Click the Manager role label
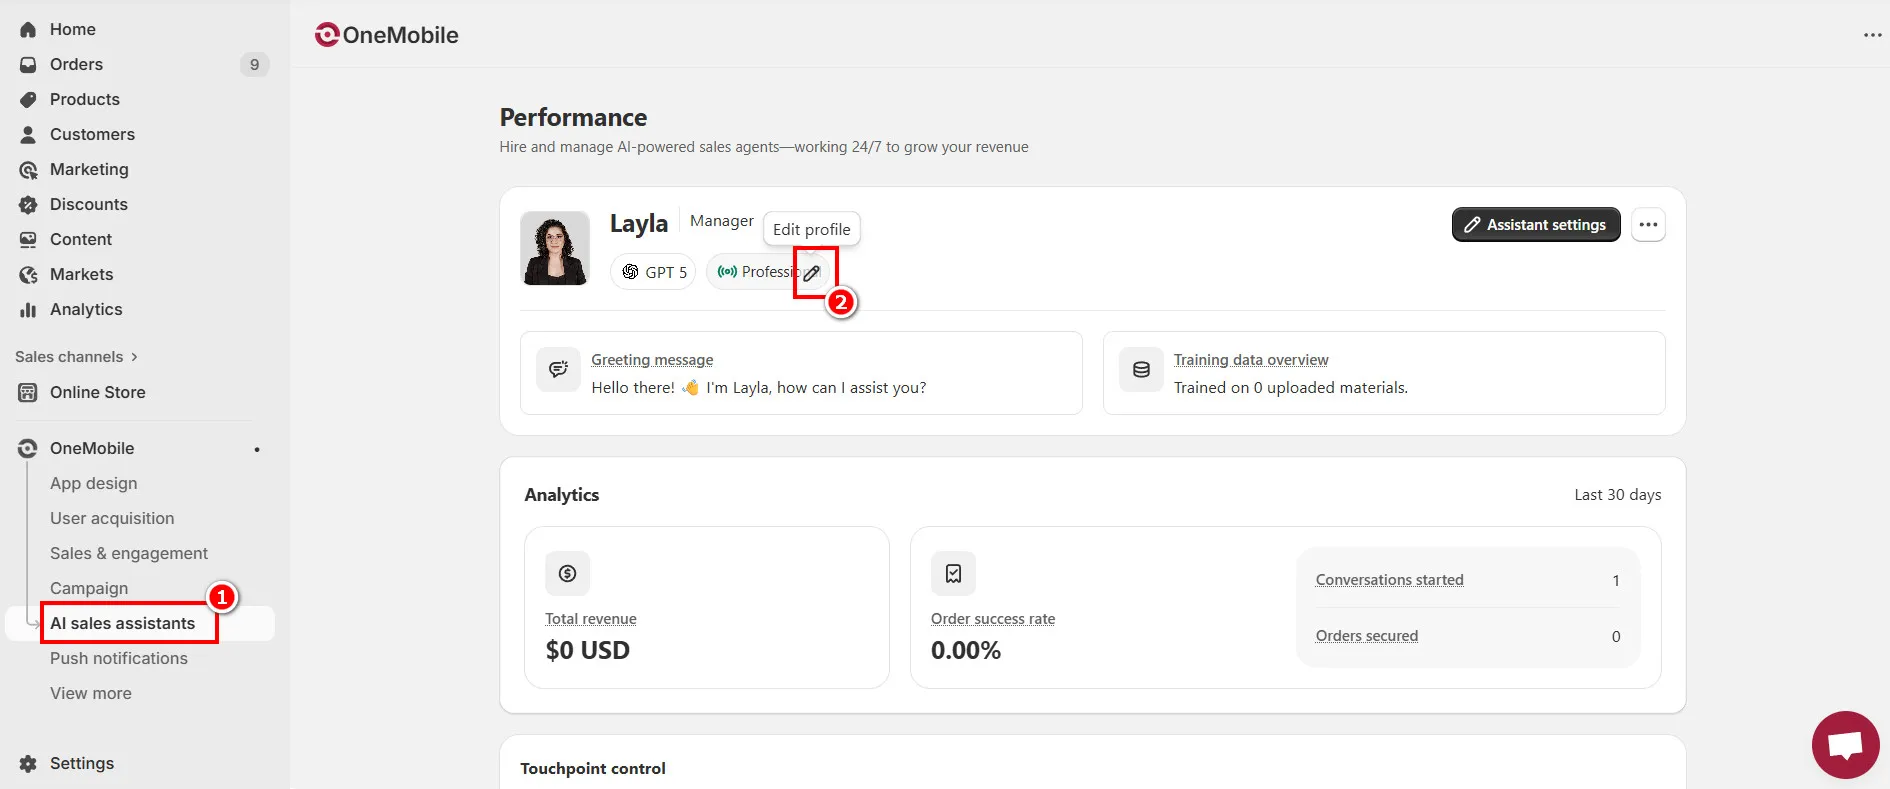The image size is (1890, 789). point(722,221)
